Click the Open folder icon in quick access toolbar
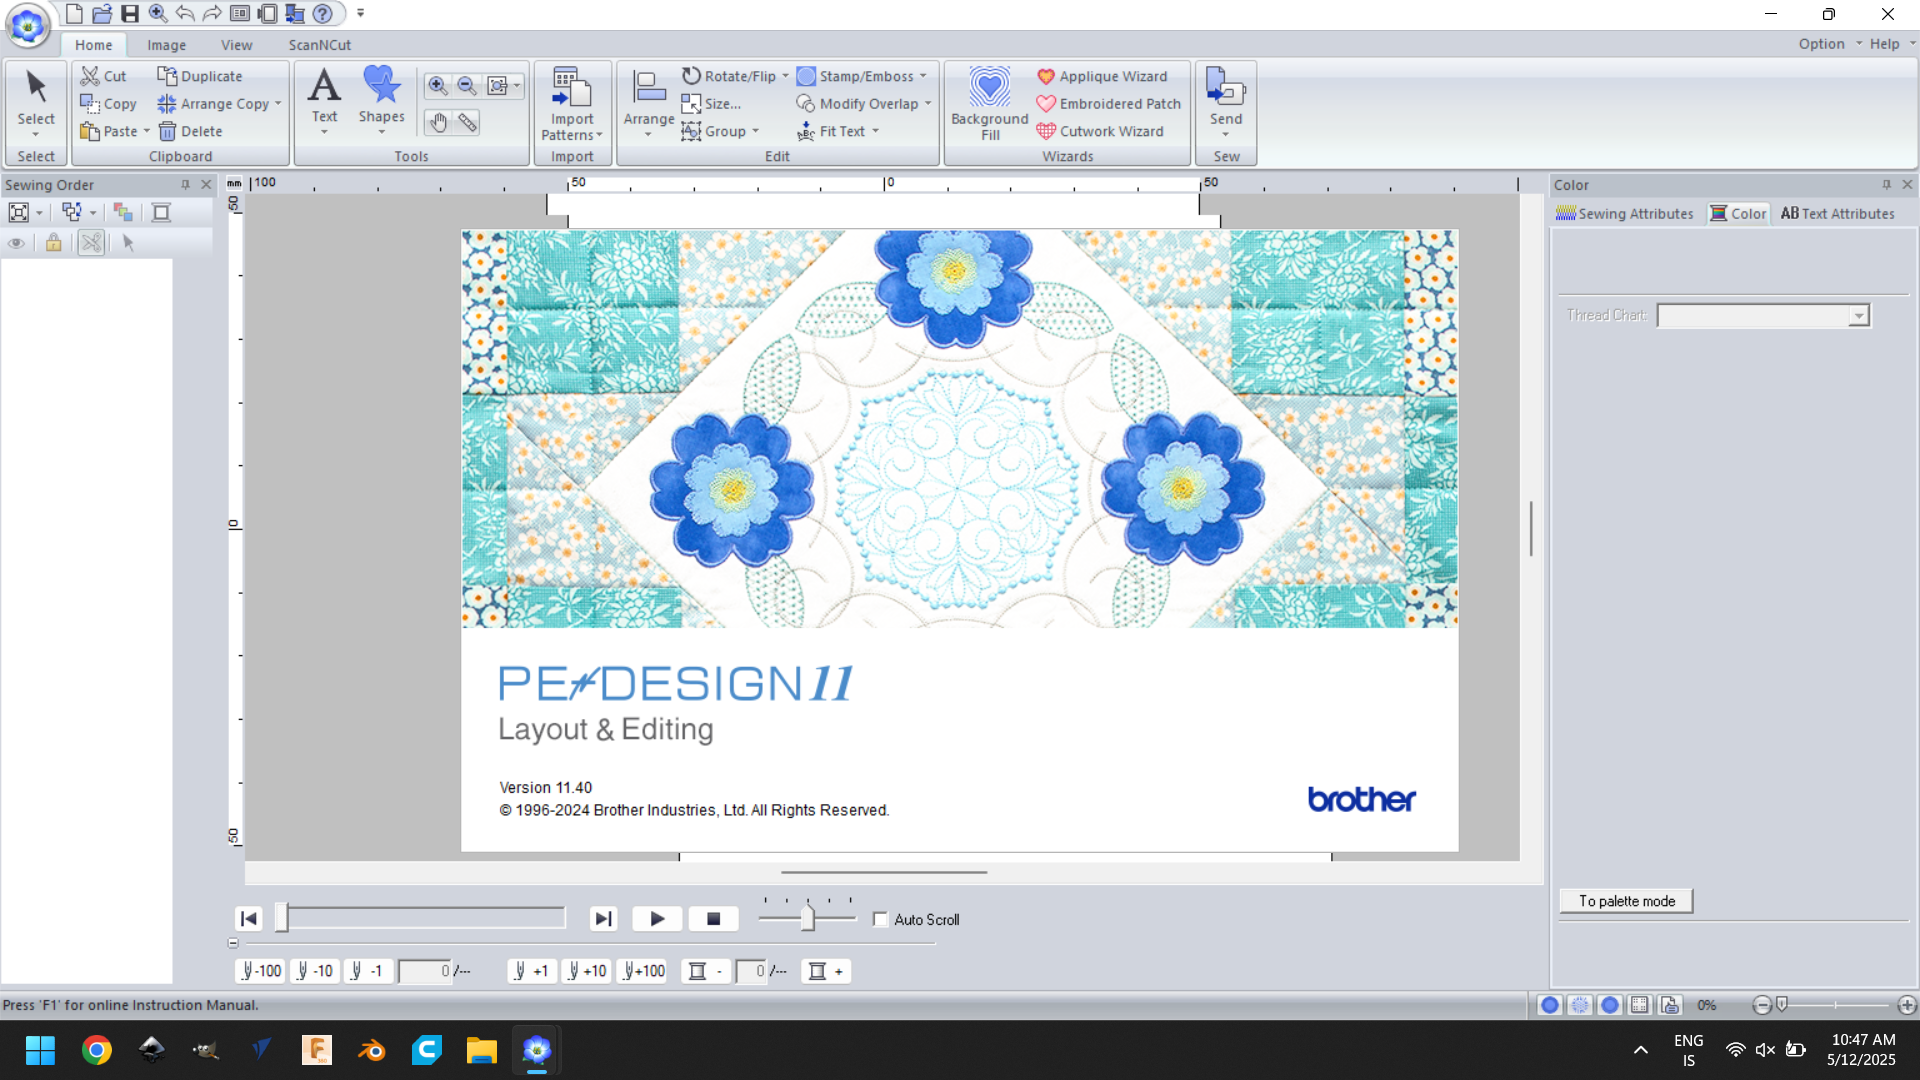This screenshot has width=1920, height=1080. tap(102, 13)
